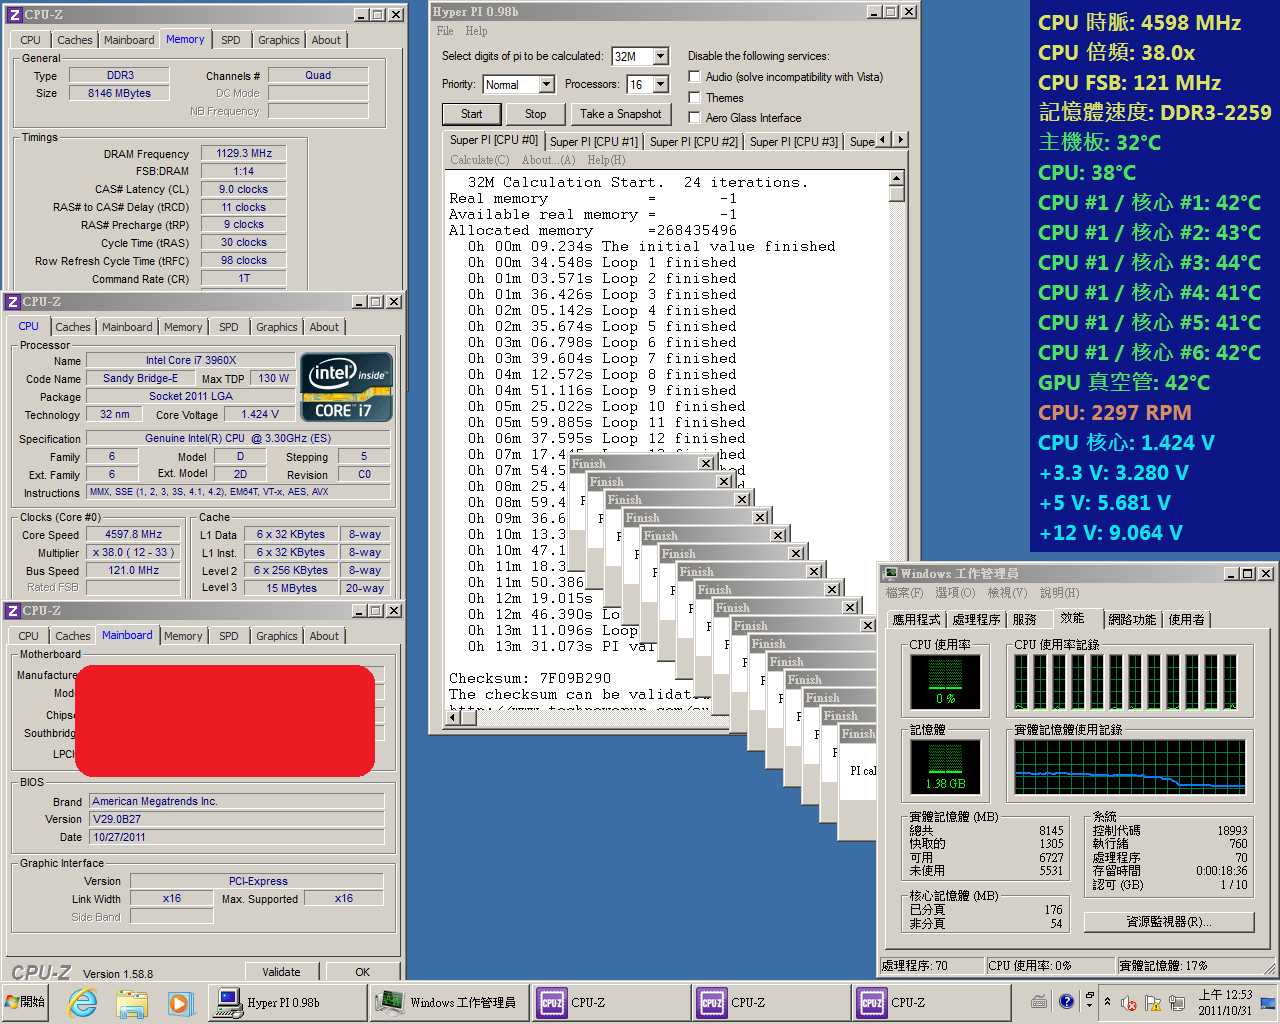This screenshot has width=1280, height=1024.
Task: Click the blue help question mark tray icon
Action: tap(1066, 1000)
